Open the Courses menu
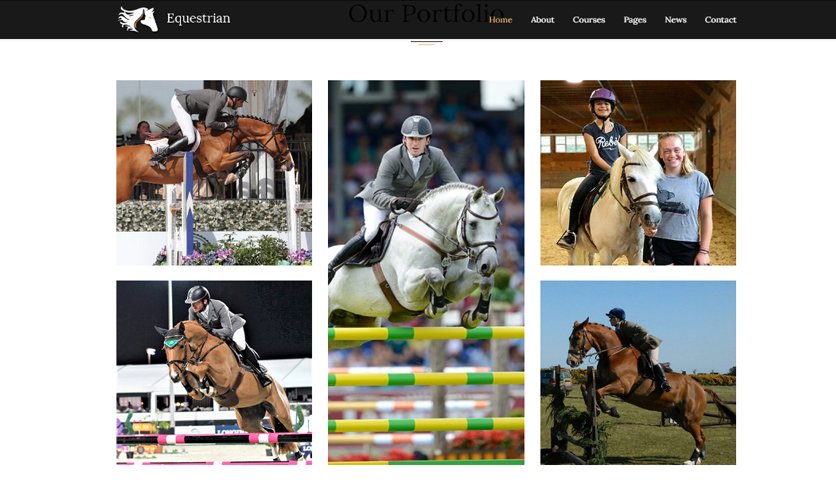This screenshot has height=484, width=836. coord(589,20)
